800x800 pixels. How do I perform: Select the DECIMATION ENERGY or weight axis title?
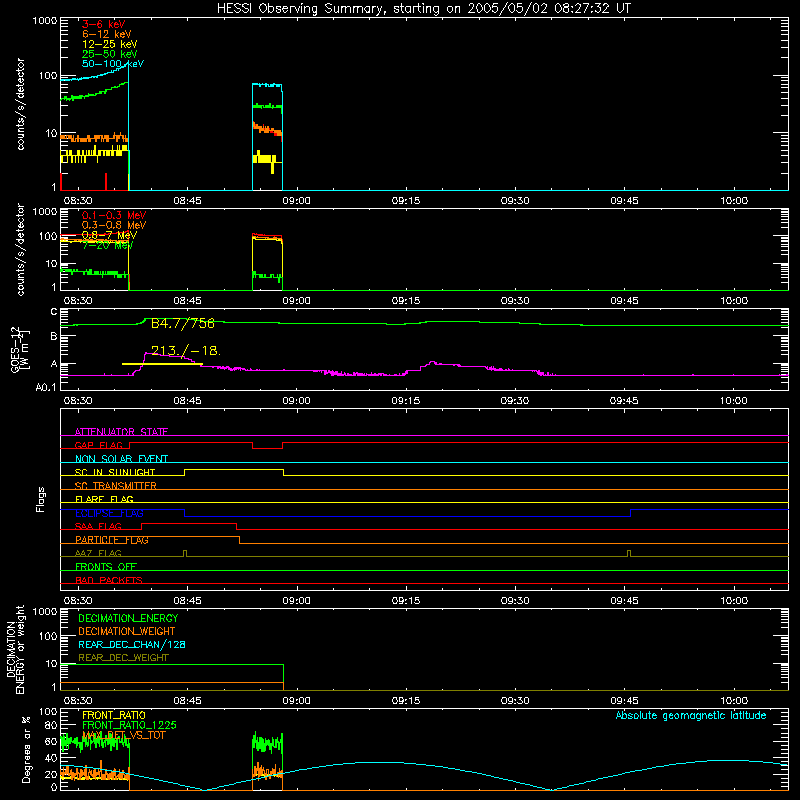pyautogui.click(x=15, y=649)
